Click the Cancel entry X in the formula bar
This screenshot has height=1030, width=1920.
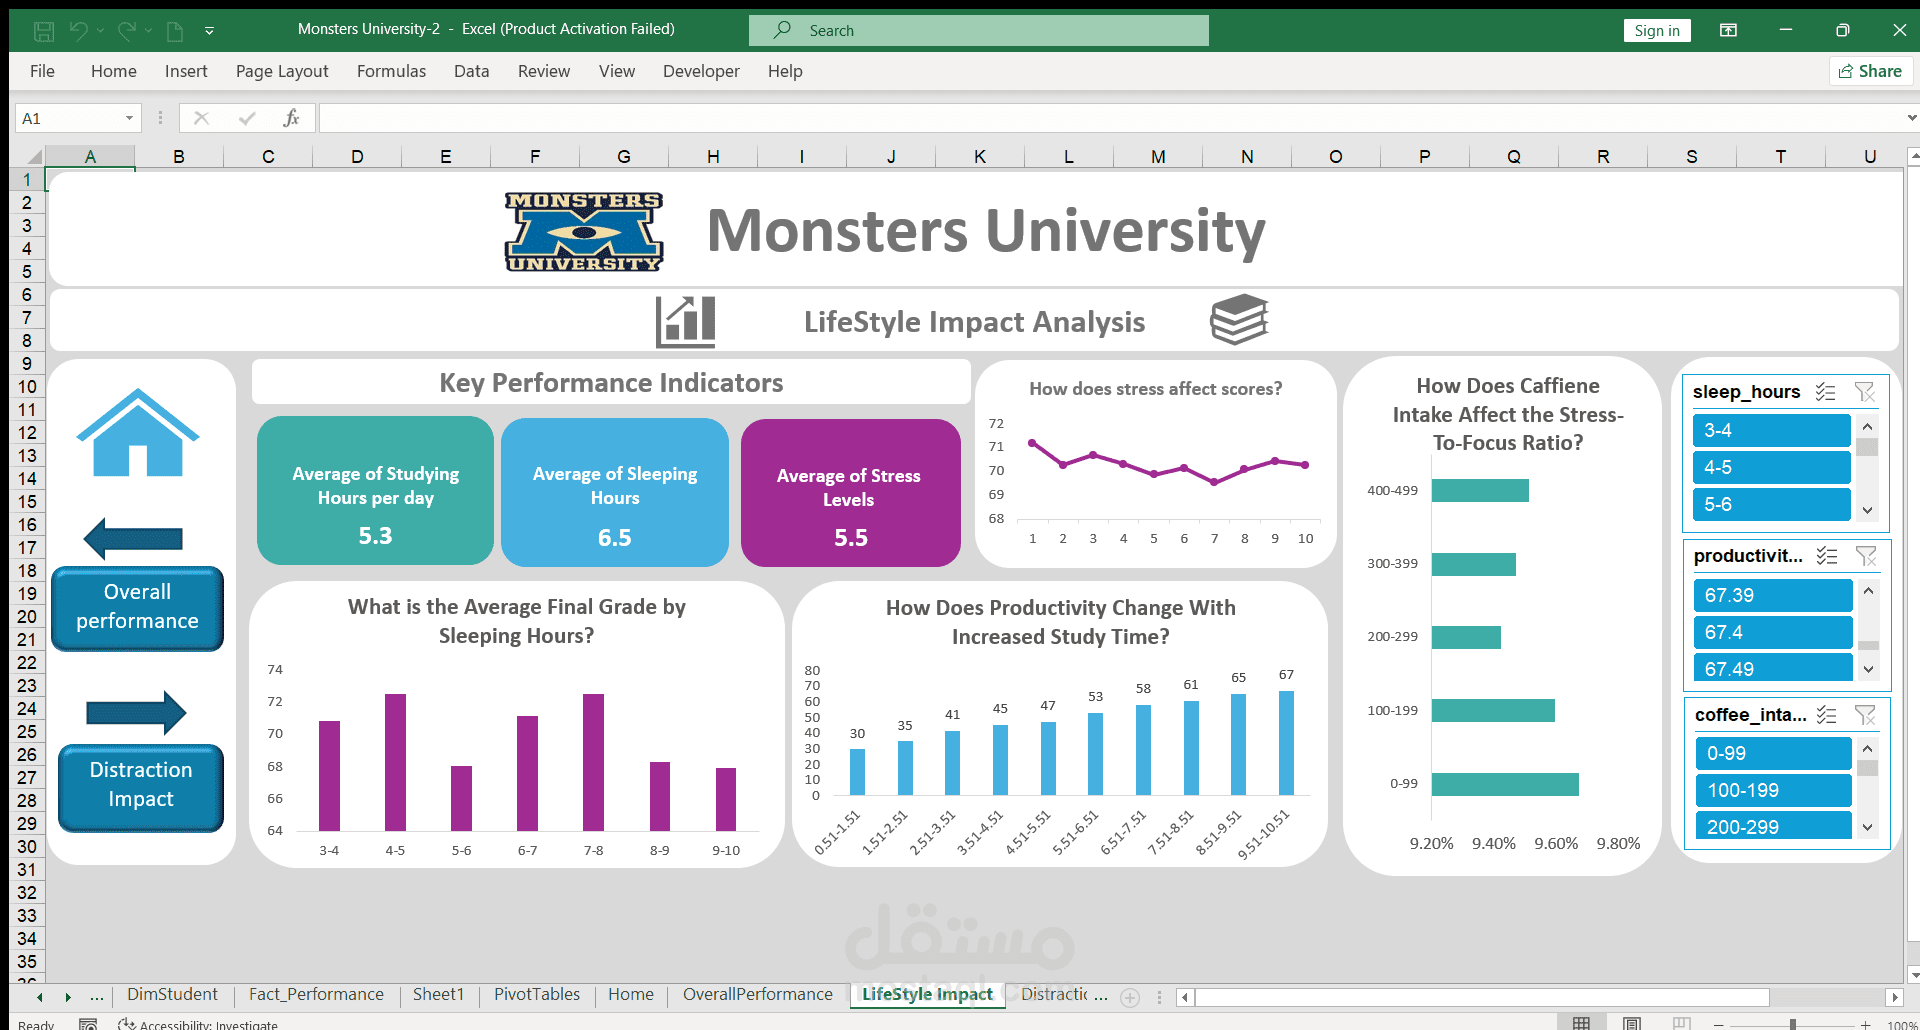(x=201, y=118)
